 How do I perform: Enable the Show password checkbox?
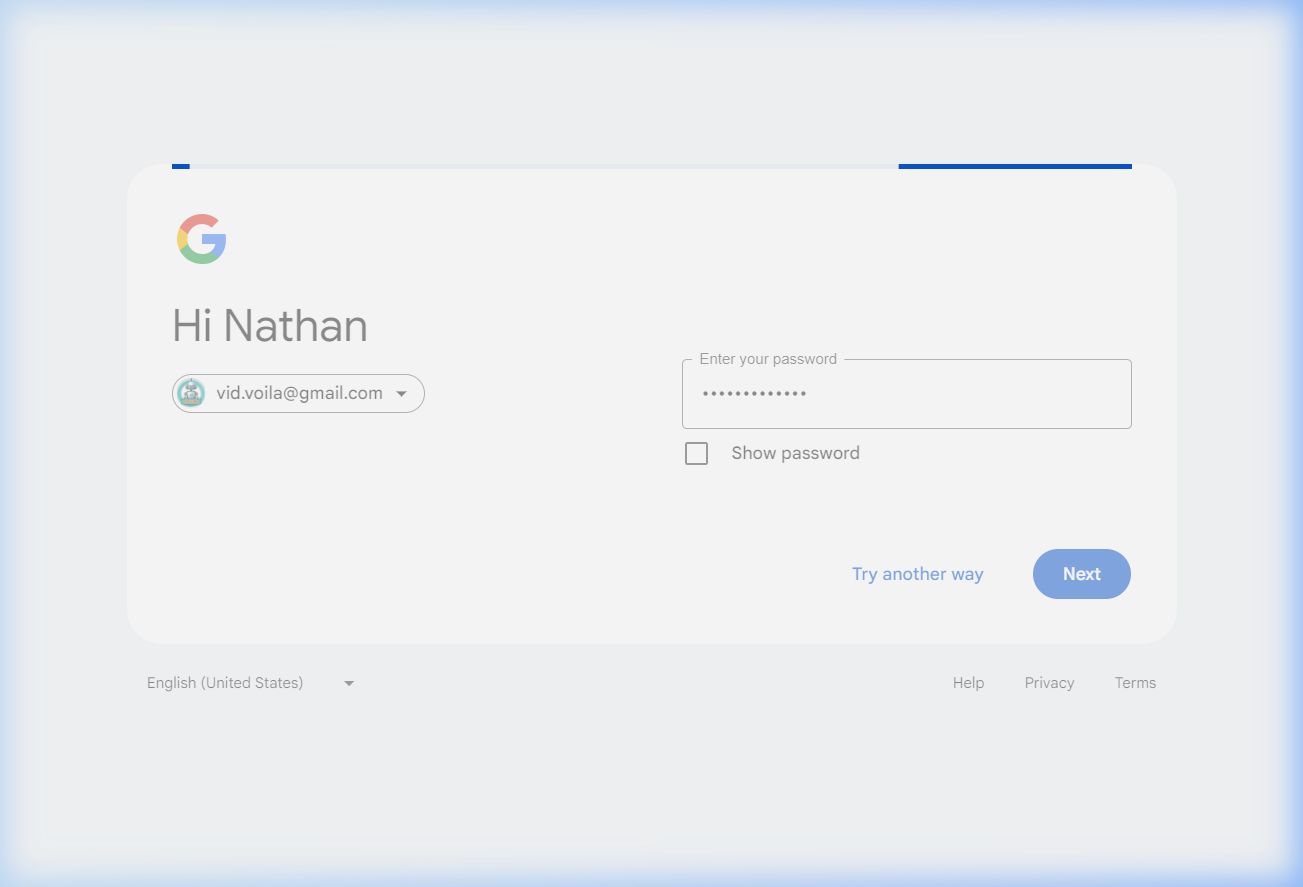click(x=696, y=454)
